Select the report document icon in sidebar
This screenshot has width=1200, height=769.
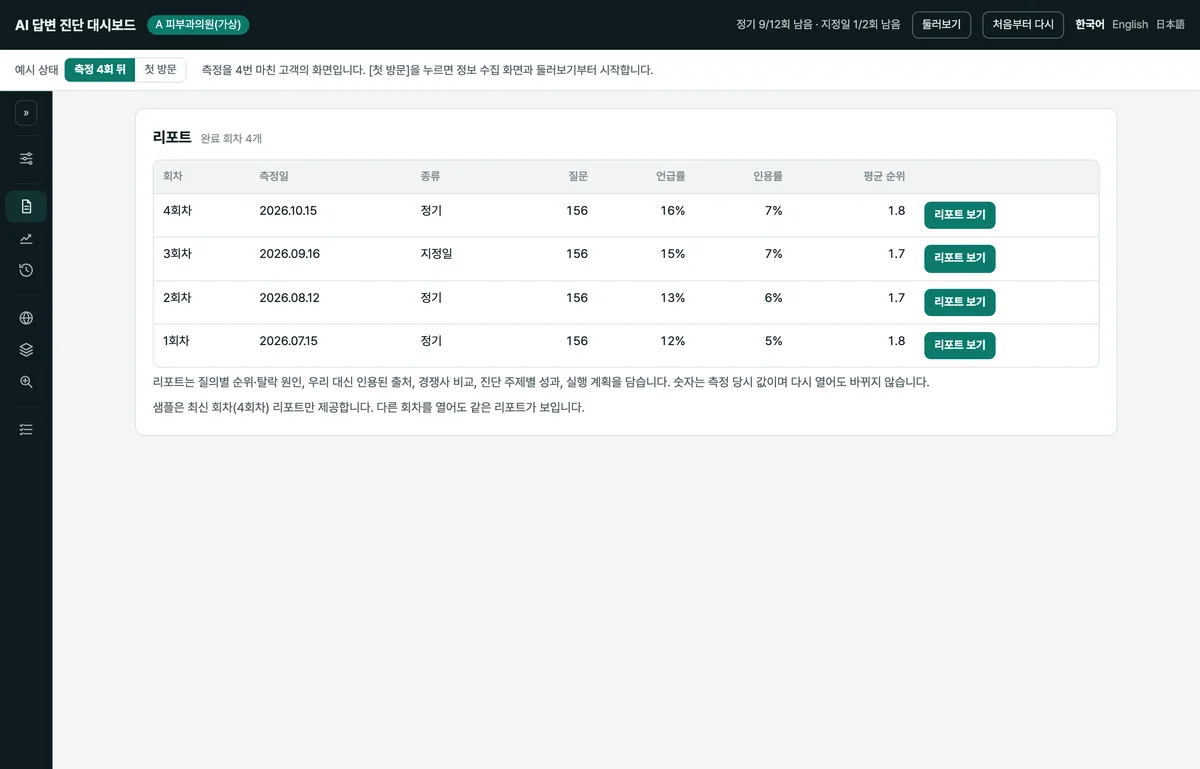click(x=26, y=206)
